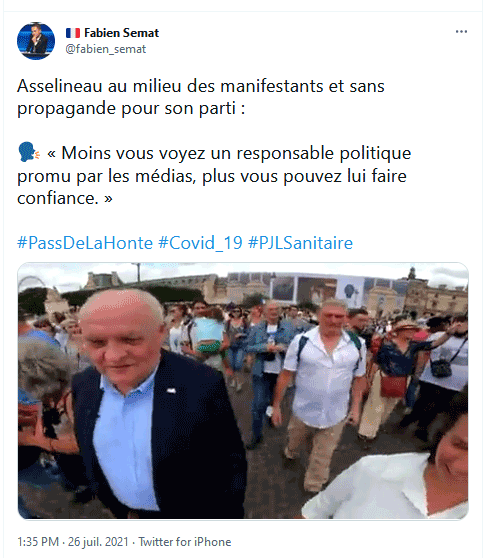Viewport: 490px width, 558px height.
Task: Click the French flag emoji beside the name
Action: [73, 33]
